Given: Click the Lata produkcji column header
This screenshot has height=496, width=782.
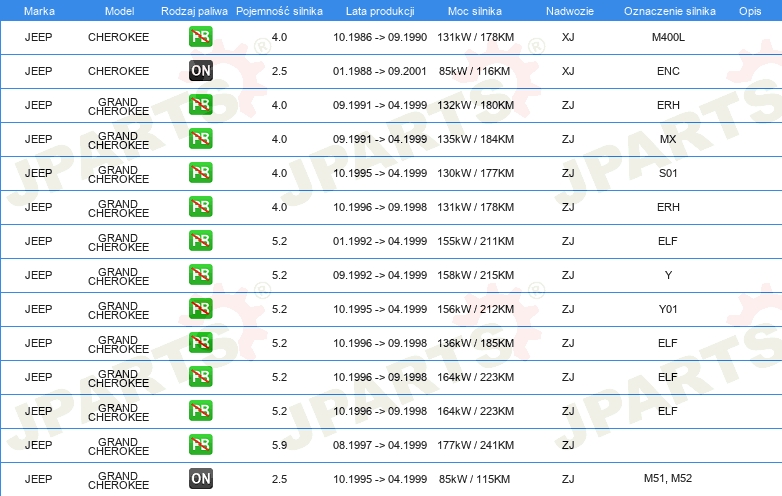Looking at the screenshot, I should 380,11.
